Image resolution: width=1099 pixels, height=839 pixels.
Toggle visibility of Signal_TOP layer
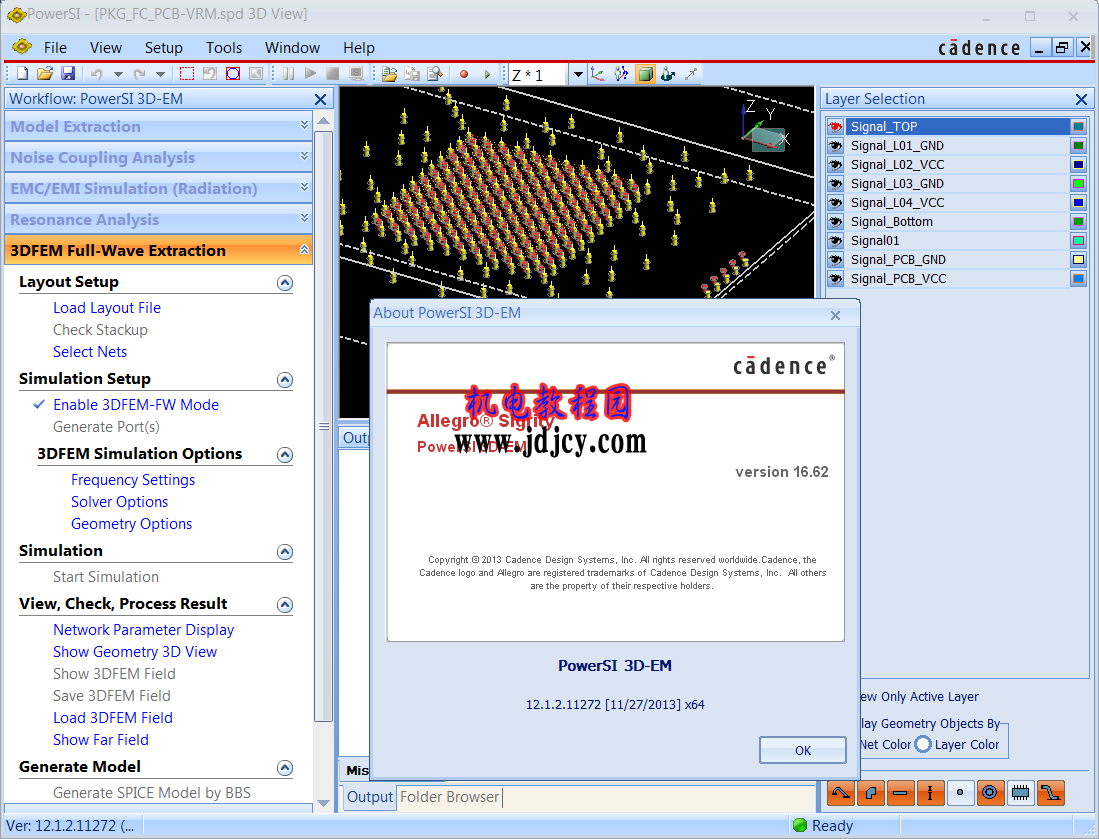(x=835, y=127)
